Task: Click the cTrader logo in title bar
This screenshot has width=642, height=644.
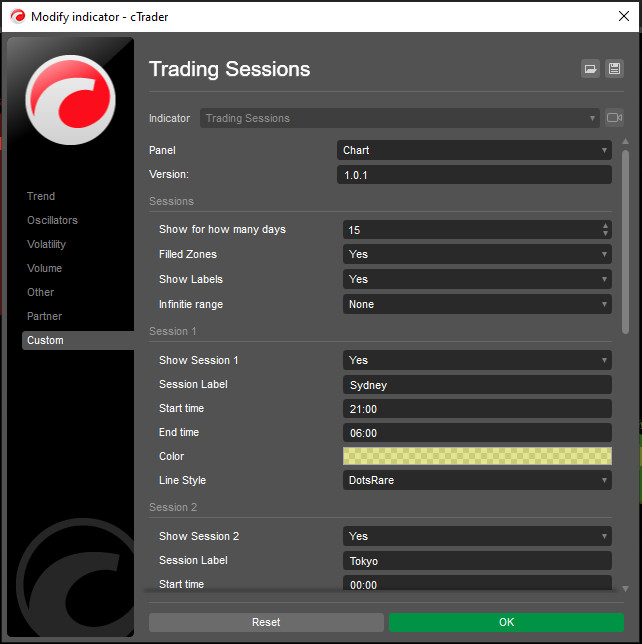Action: click(18, 16)
